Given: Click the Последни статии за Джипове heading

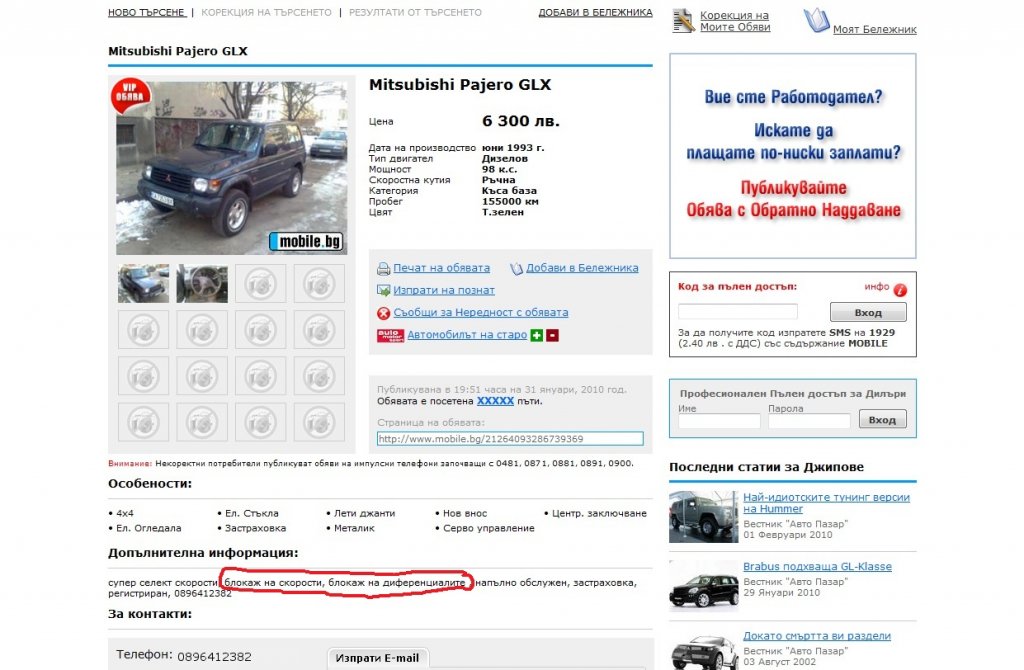Looking at the screenshot, I should [x=766, y=467].
